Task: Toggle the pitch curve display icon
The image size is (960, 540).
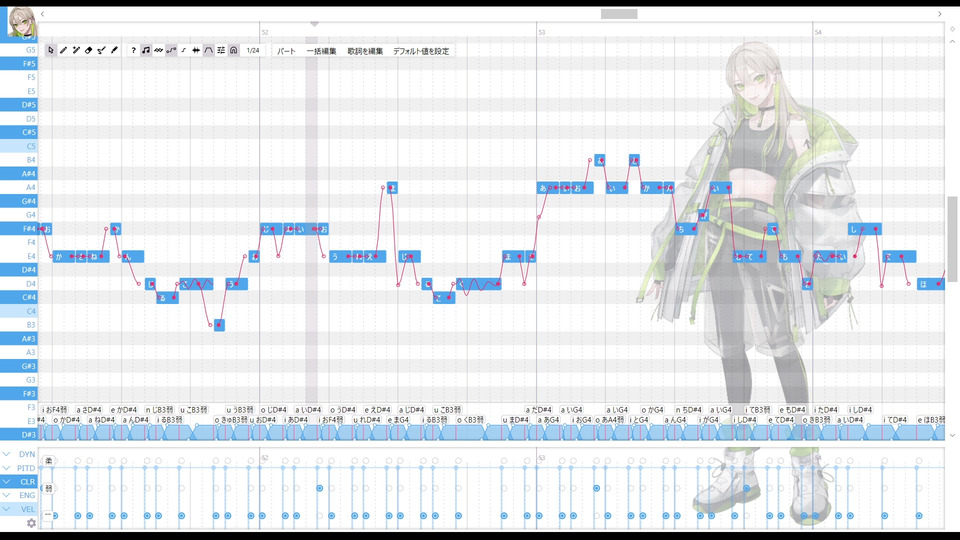Action: pyautogui.click(x=171, y=50)
